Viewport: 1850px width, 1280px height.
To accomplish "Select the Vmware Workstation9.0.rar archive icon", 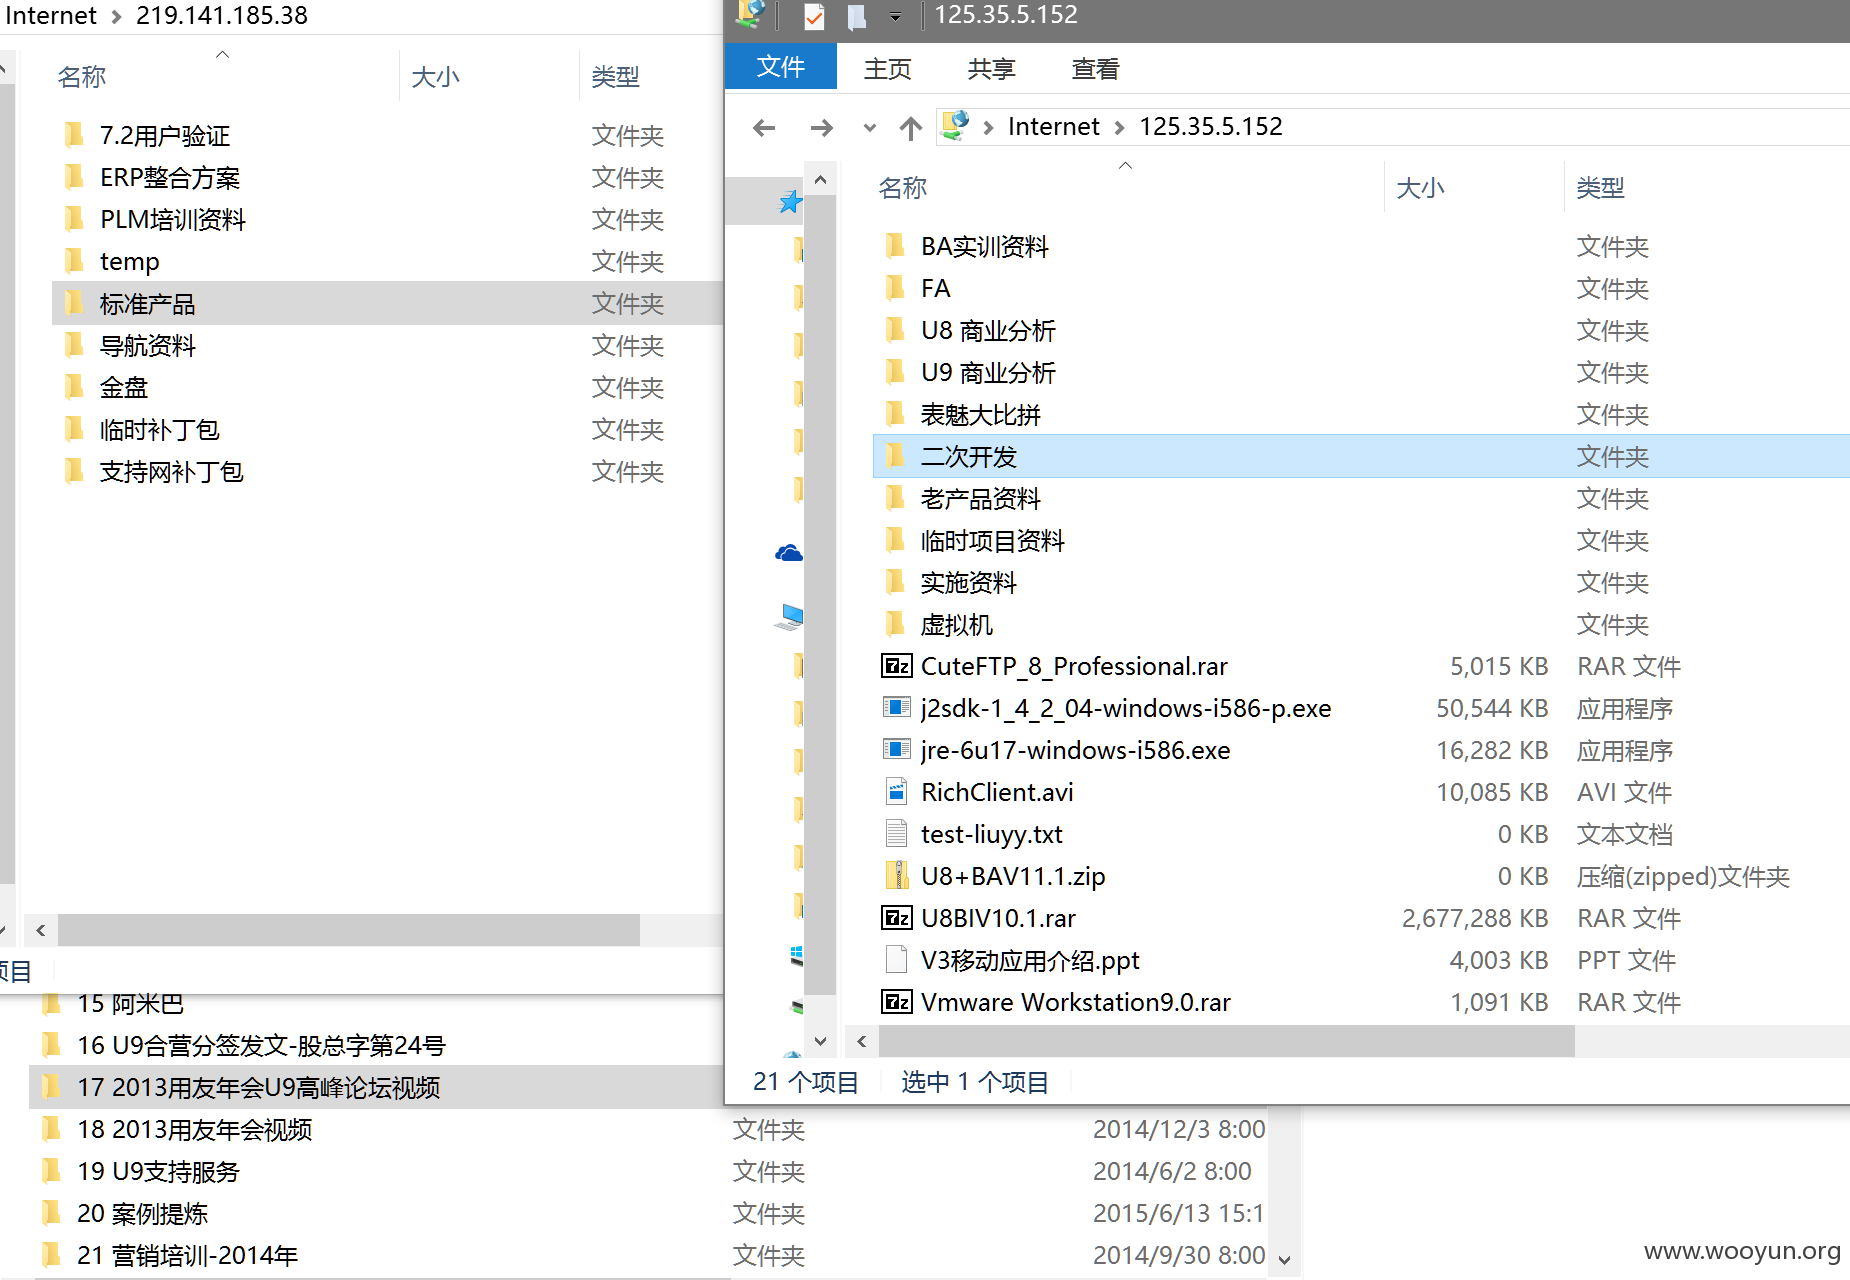I will (896, 1002).
